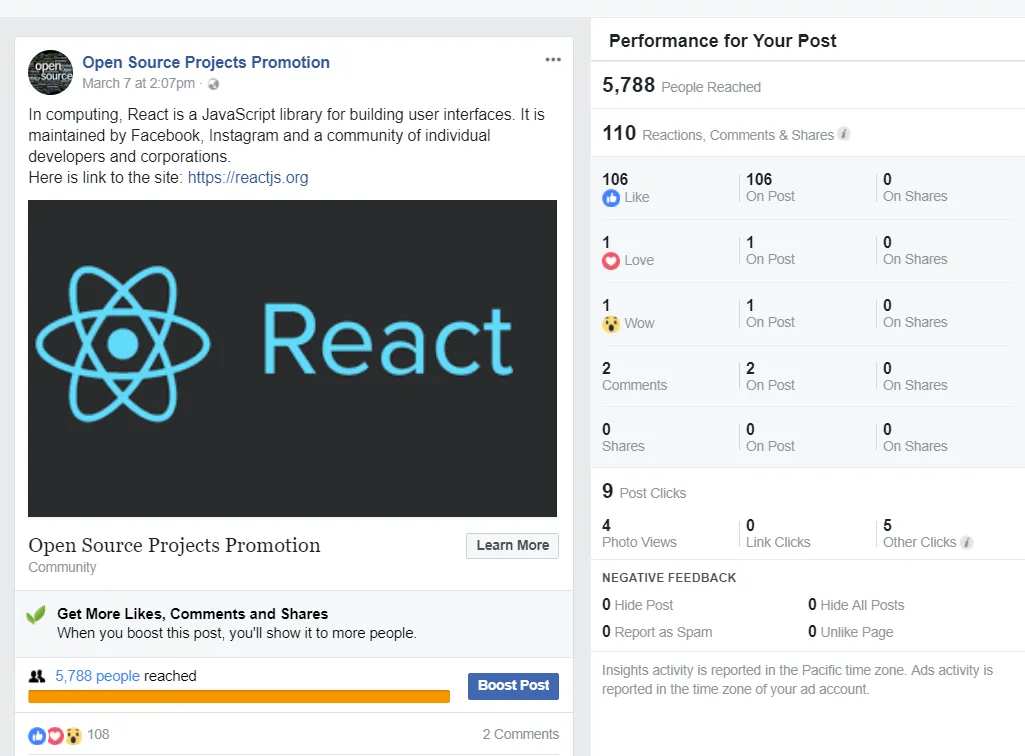Open the React logo post image

coord(292,358)
